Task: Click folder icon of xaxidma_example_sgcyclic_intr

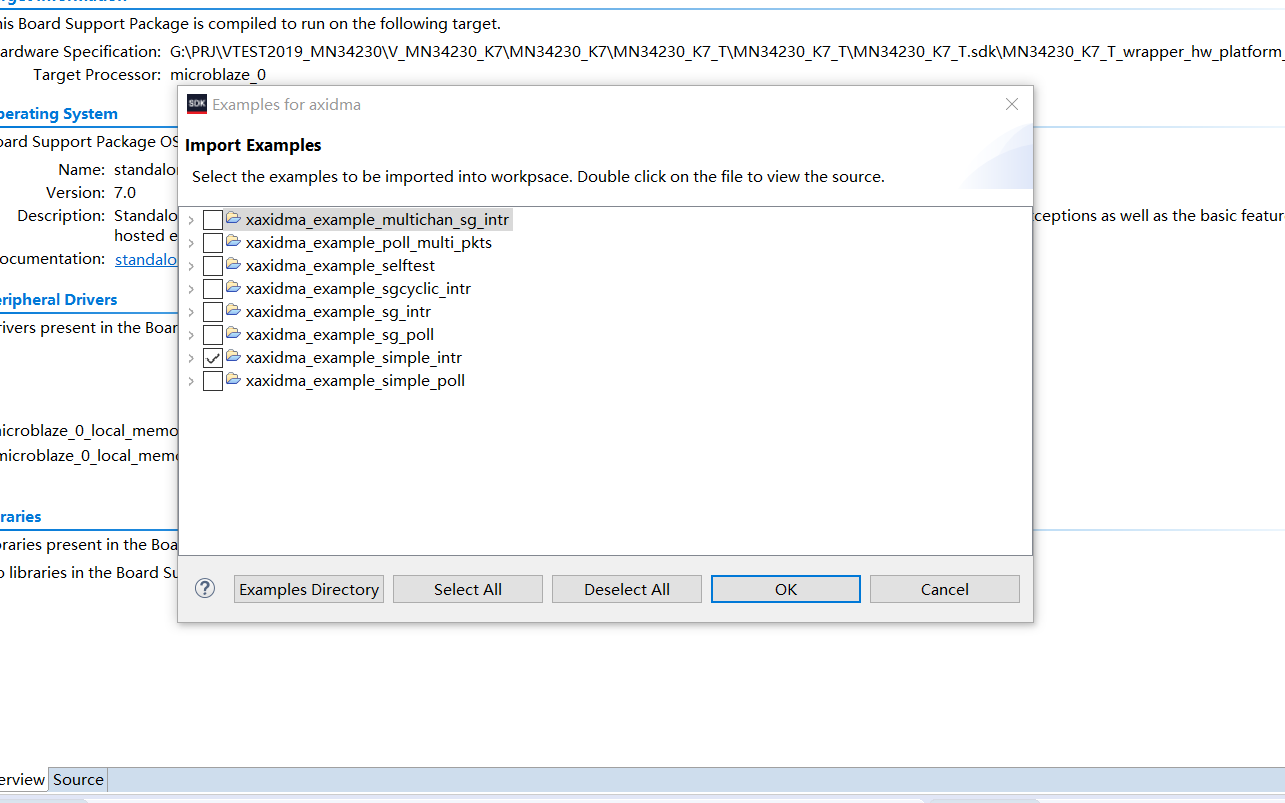Action: pyautogui.click(x=234, y=288)
